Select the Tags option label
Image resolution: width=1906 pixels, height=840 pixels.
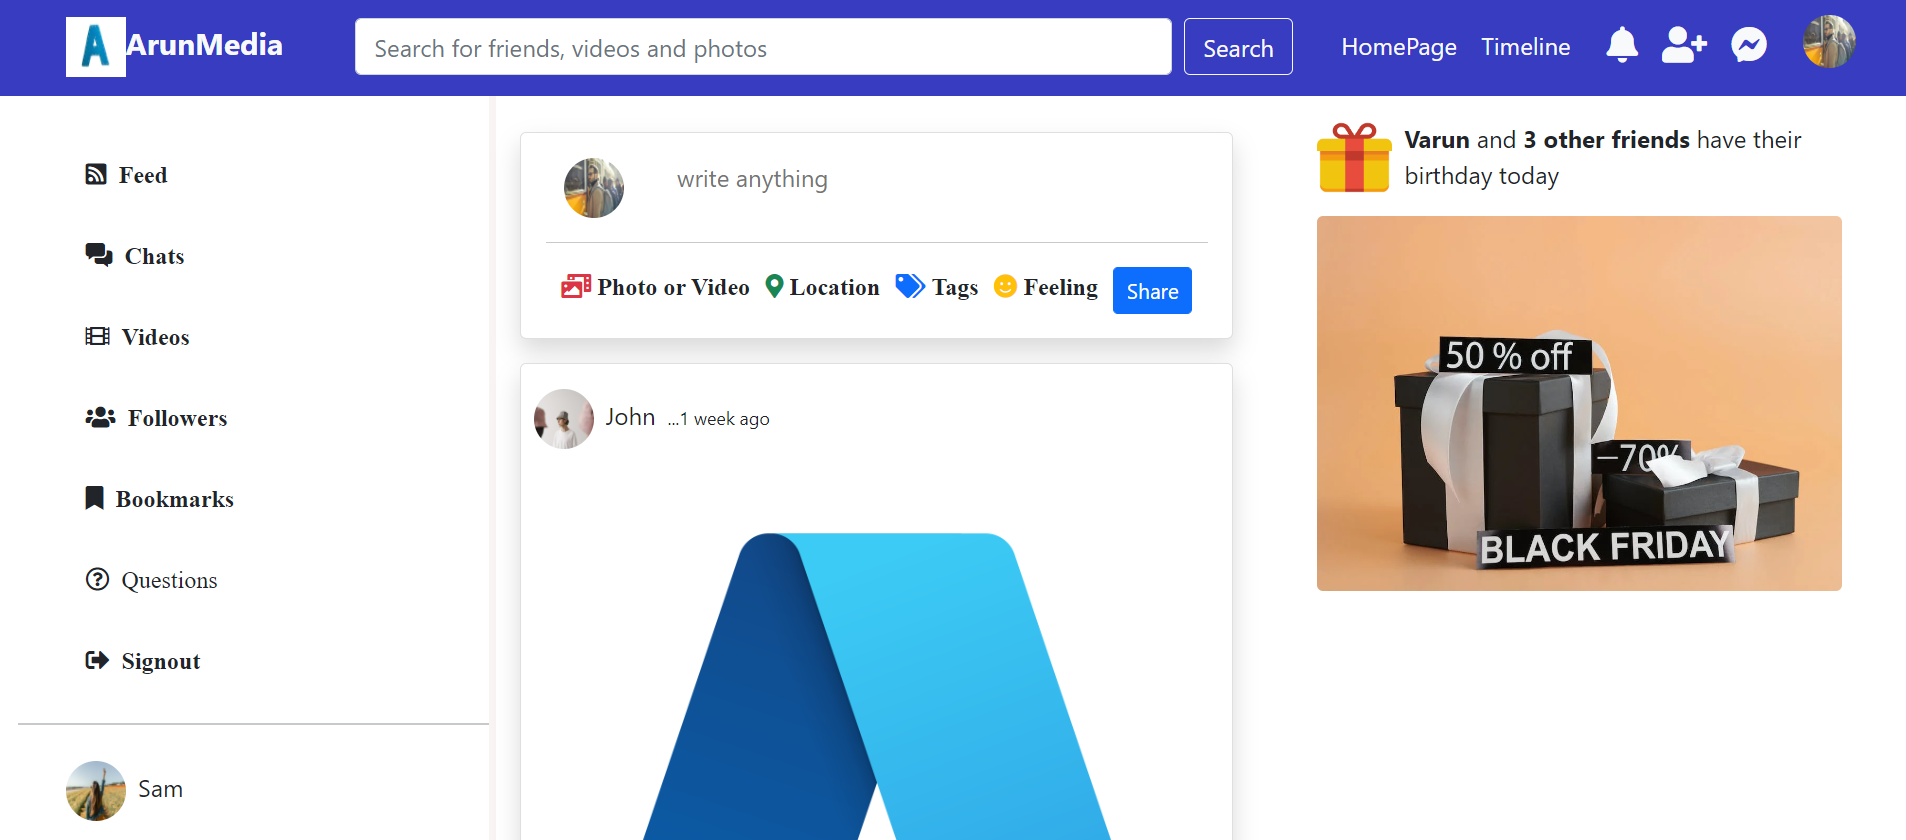click(x=955, y=288)
